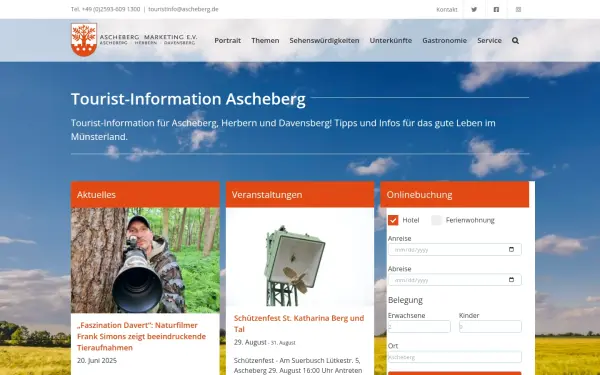Click the Ort text field
The height and width of the screenshot is (375, 600).
coord(455,357)
